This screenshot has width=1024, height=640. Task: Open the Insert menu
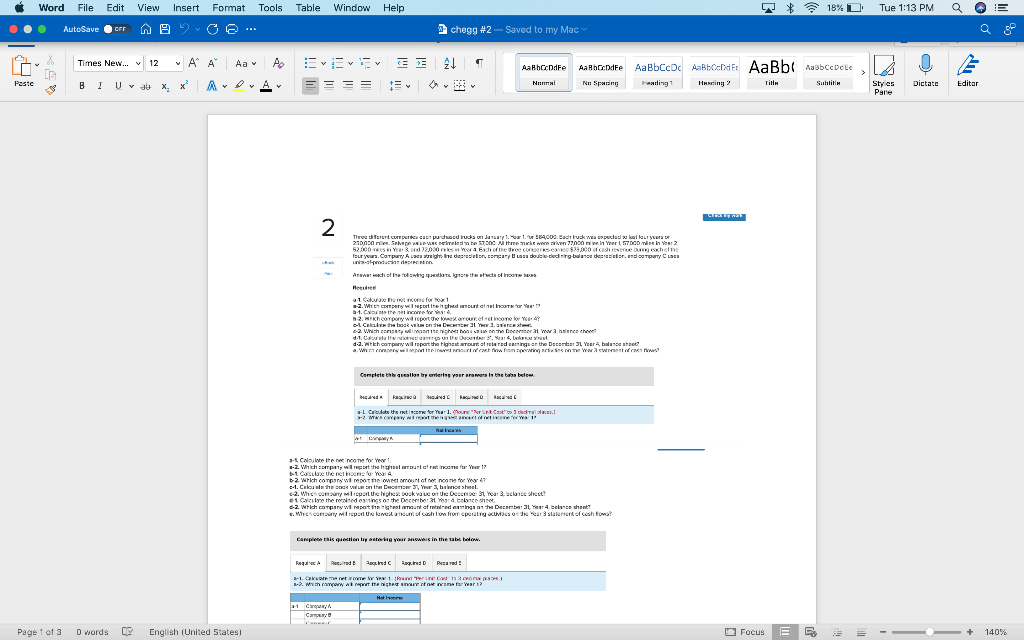[186, 8]
